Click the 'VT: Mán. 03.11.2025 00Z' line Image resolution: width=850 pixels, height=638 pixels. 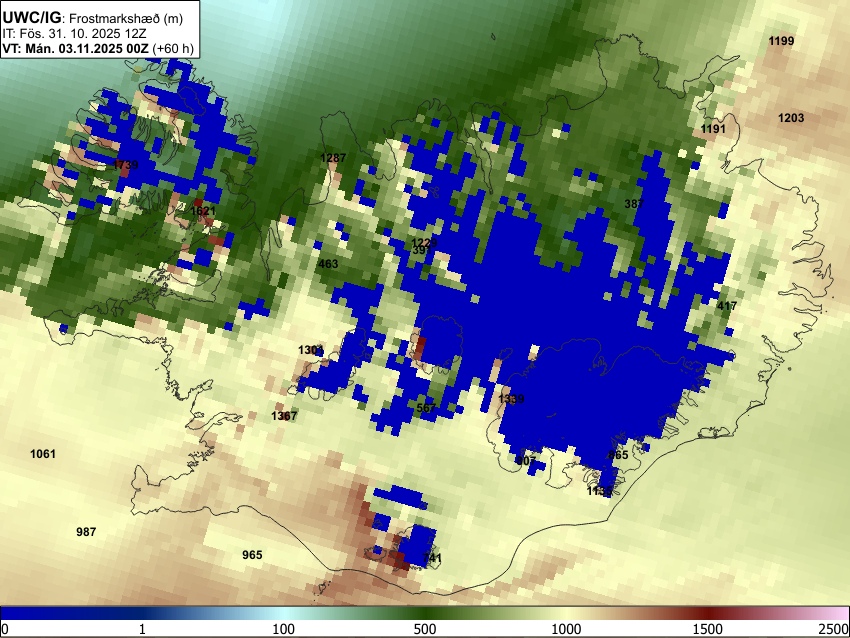pos(98,48)
